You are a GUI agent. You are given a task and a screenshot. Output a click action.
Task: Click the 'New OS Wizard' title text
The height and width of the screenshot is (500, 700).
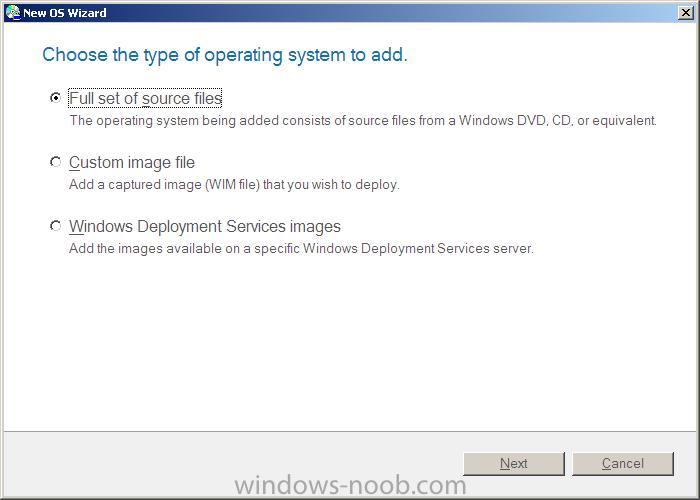tap(65, 13)
